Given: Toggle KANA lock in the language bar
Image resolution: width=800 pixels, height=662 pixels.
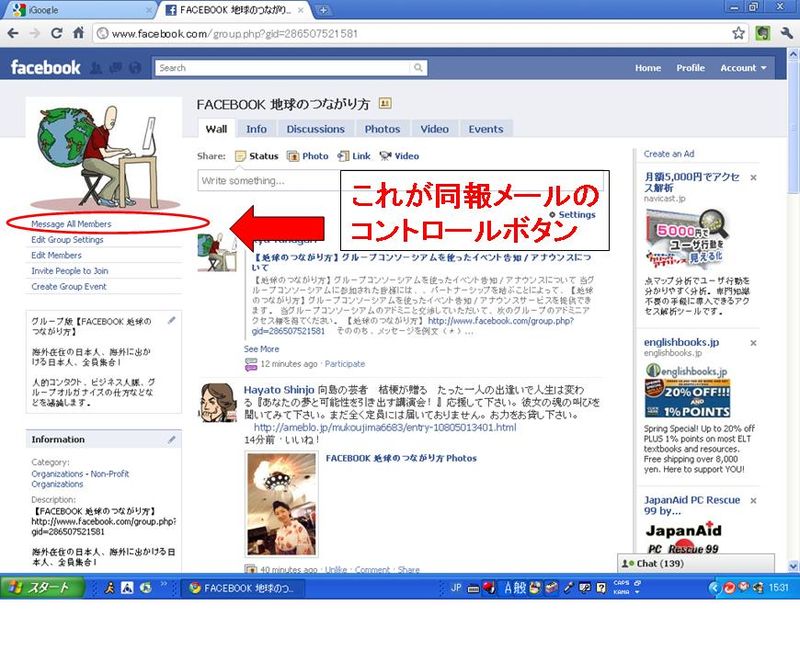Looking at the screenshot, I should (x=621, y=592).
